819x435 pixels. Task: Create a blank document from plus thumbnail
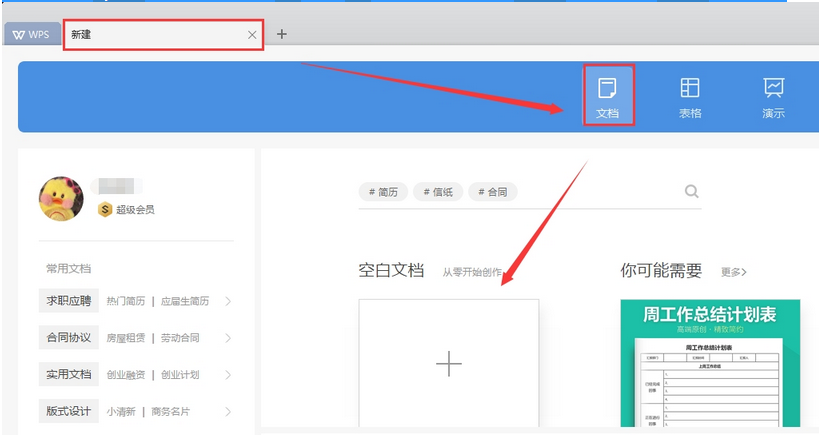click(x=449, y=364)
